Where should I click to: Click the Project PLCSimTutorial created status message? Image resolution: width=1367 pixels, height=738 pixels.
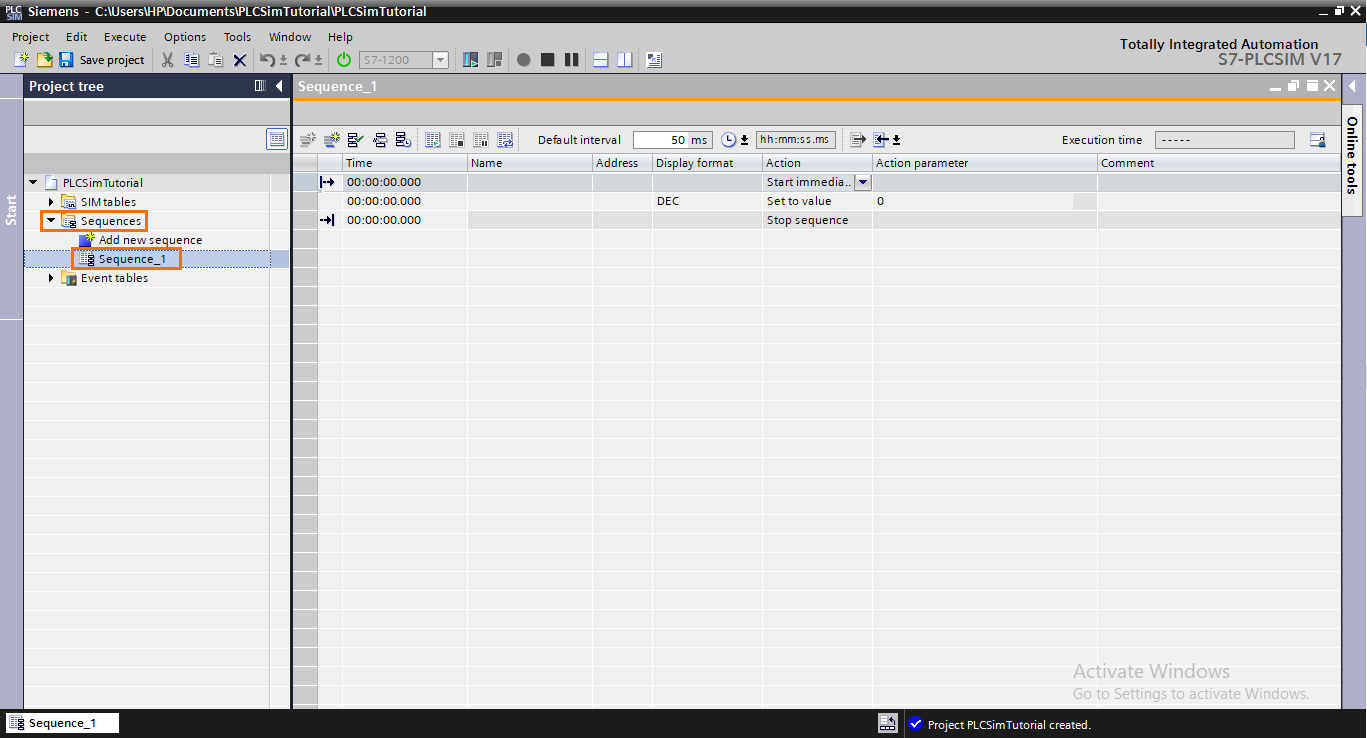[1009, 725]
